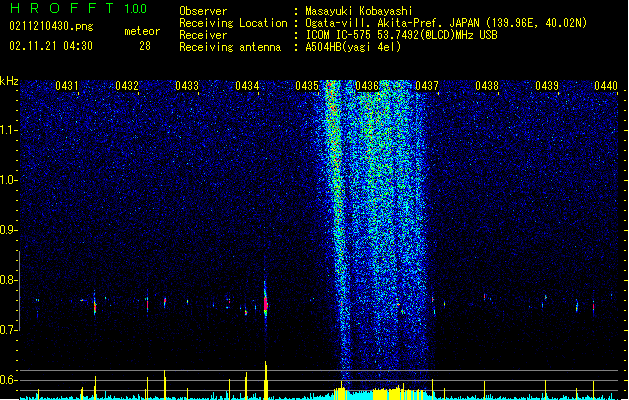The width and height of the screenshot is (629, 400).
Task: Click the 0436 time marker
Action: tap(367, 85)
